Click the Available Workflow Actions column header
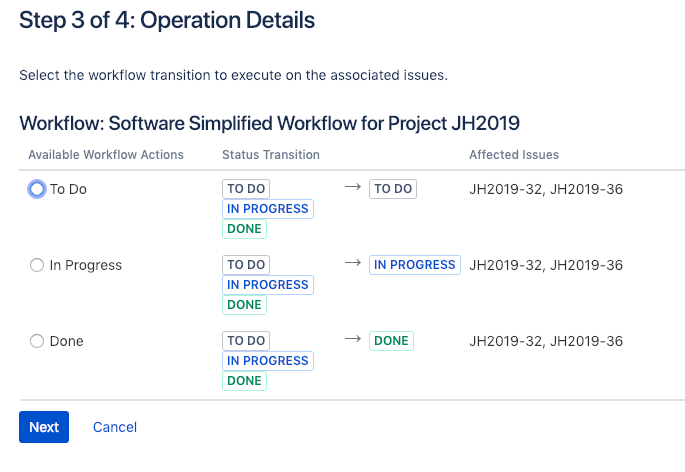 click(x=106, y=155)
